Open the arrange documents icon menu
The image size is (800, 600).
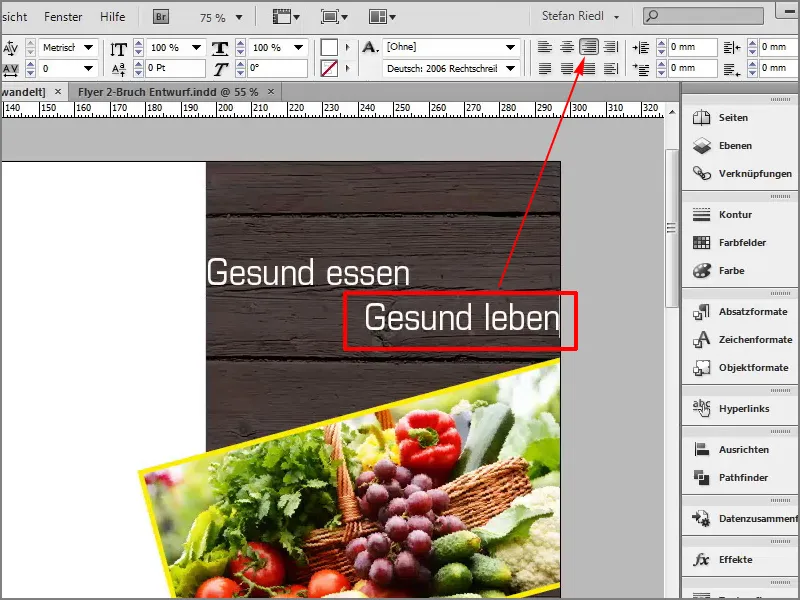pyautogui.click(x=382, y=17)
